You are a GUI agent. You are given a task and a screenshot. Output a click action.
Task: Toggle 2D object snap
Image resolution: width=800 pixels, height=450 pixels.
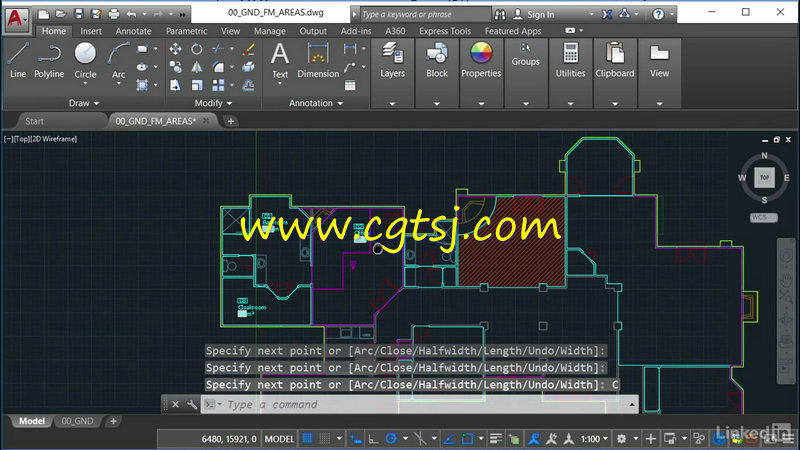(467, 439)
